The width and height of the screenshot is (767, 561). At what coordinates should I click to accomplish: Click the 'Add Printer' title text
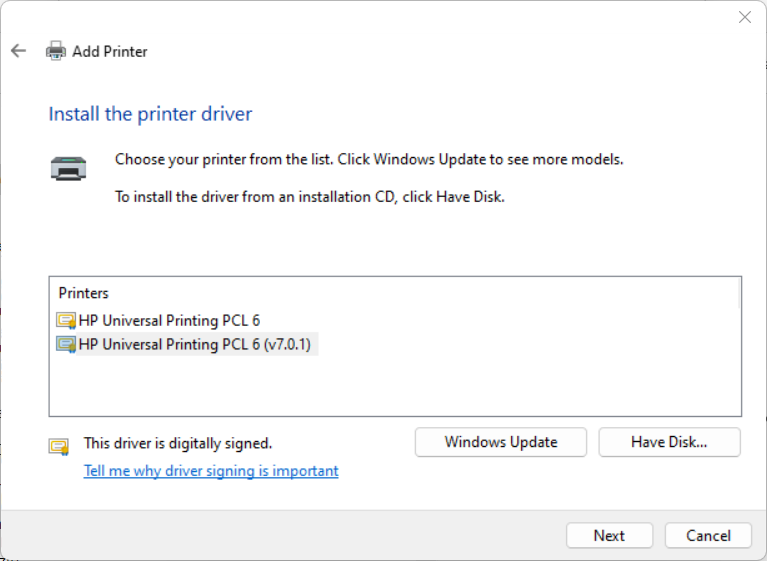[110, 51]
